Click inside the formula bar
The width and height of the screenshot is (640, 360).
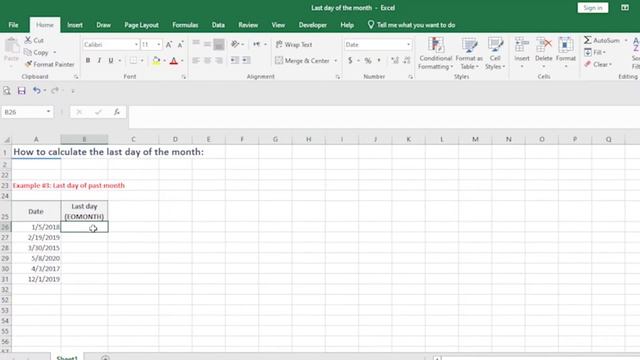point(384,117)
